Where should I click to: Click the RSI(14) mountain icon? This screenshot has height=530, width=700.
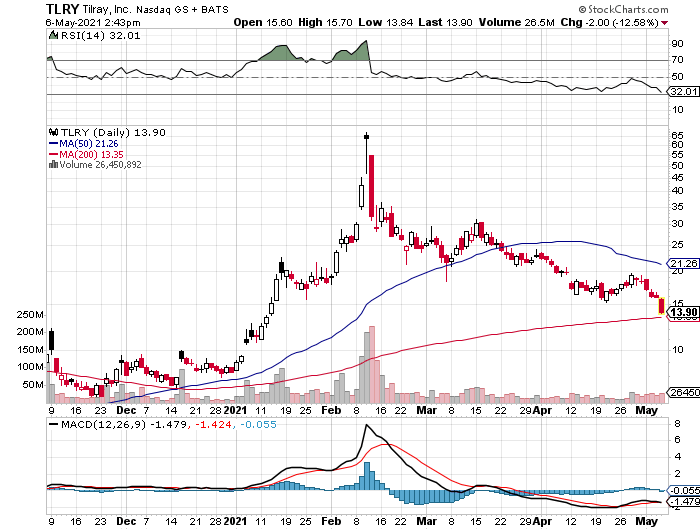53,35
